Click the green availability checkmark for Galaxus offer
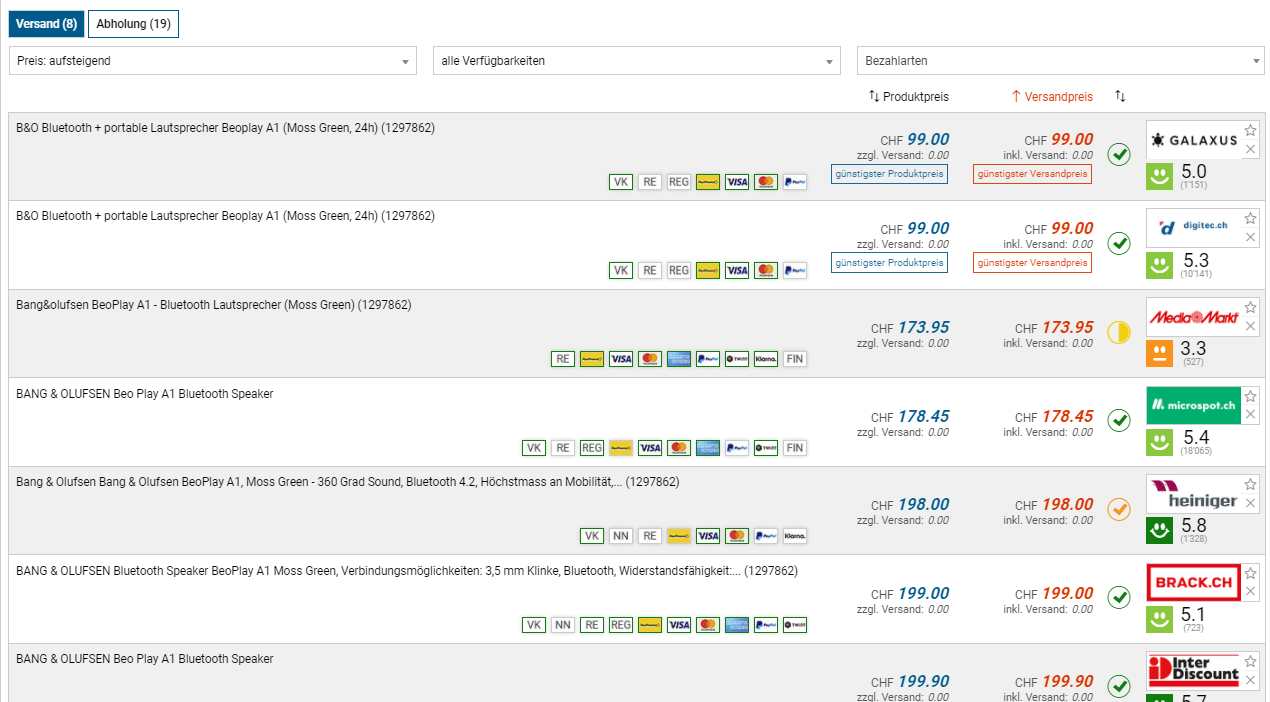1270x702 pixels. point(1119,154)
